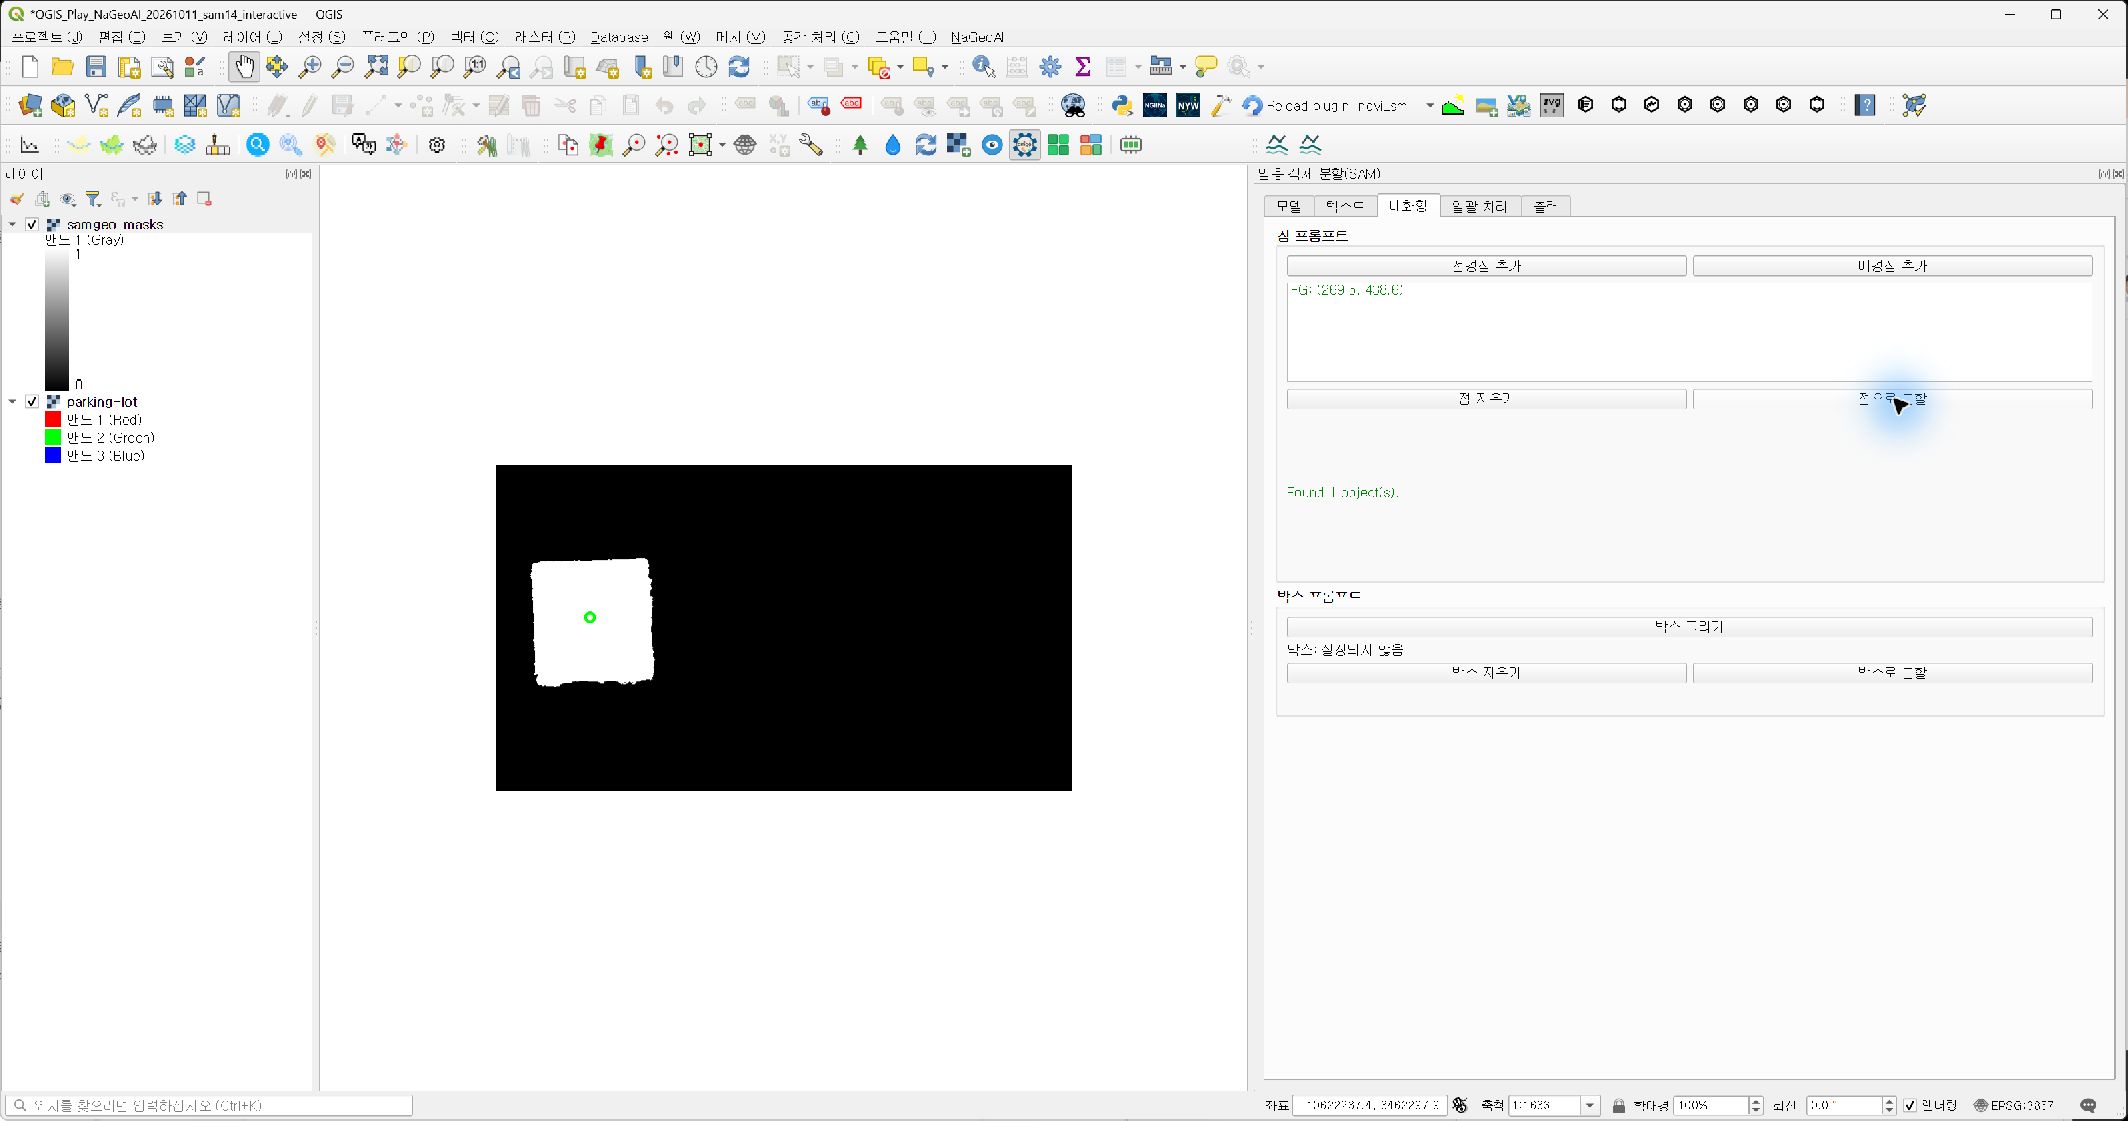Click the blue help question mark icon
The image size is (2128, 1121).
(1865, 105)
